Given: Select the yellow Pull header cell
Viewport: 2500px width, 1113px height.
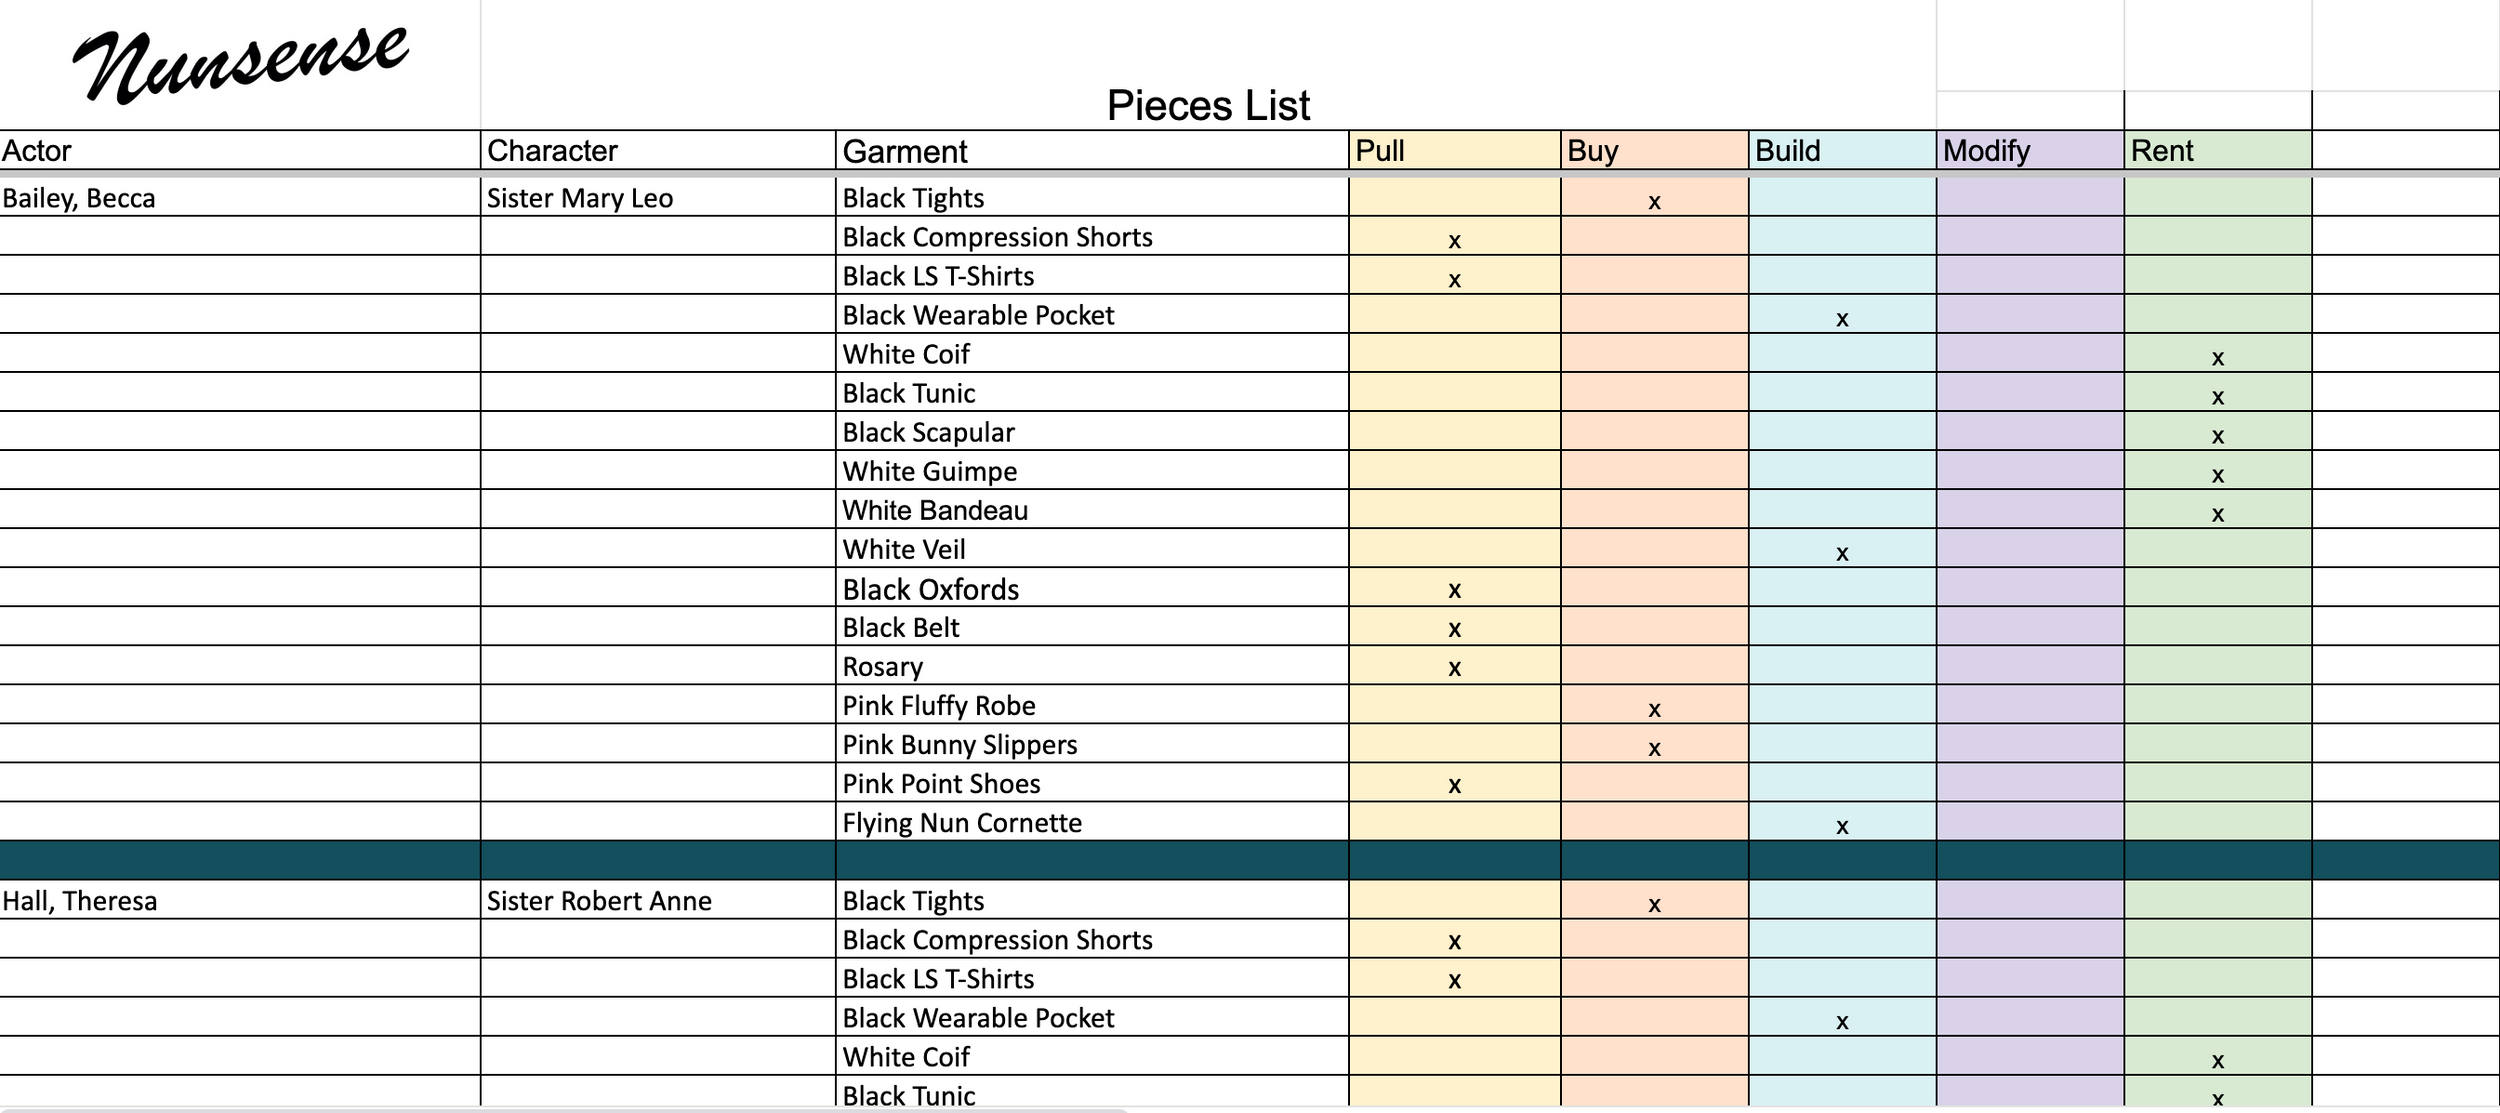Looking at the screenshot, I should pos(1455,150).
